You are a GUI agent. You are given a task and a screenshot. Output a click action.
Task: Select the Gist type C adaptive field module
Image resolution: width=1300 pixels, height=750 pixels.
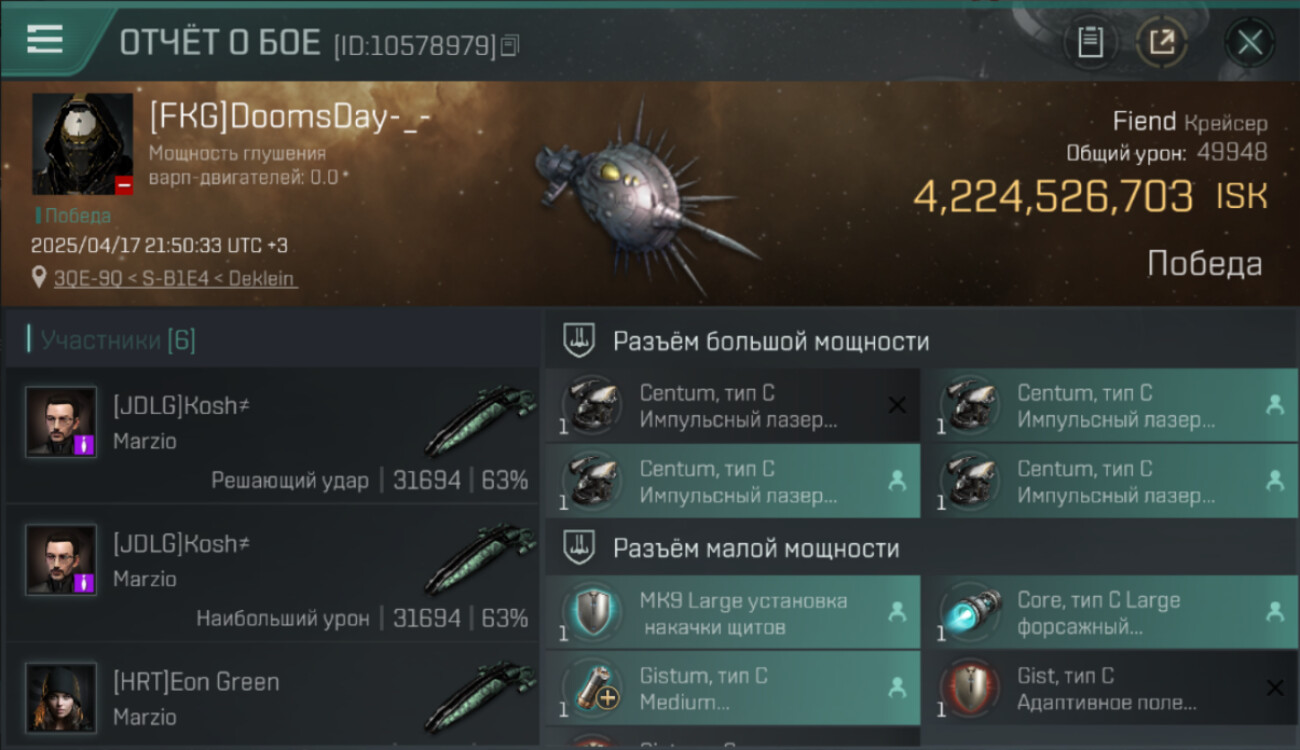[1110, 687]
